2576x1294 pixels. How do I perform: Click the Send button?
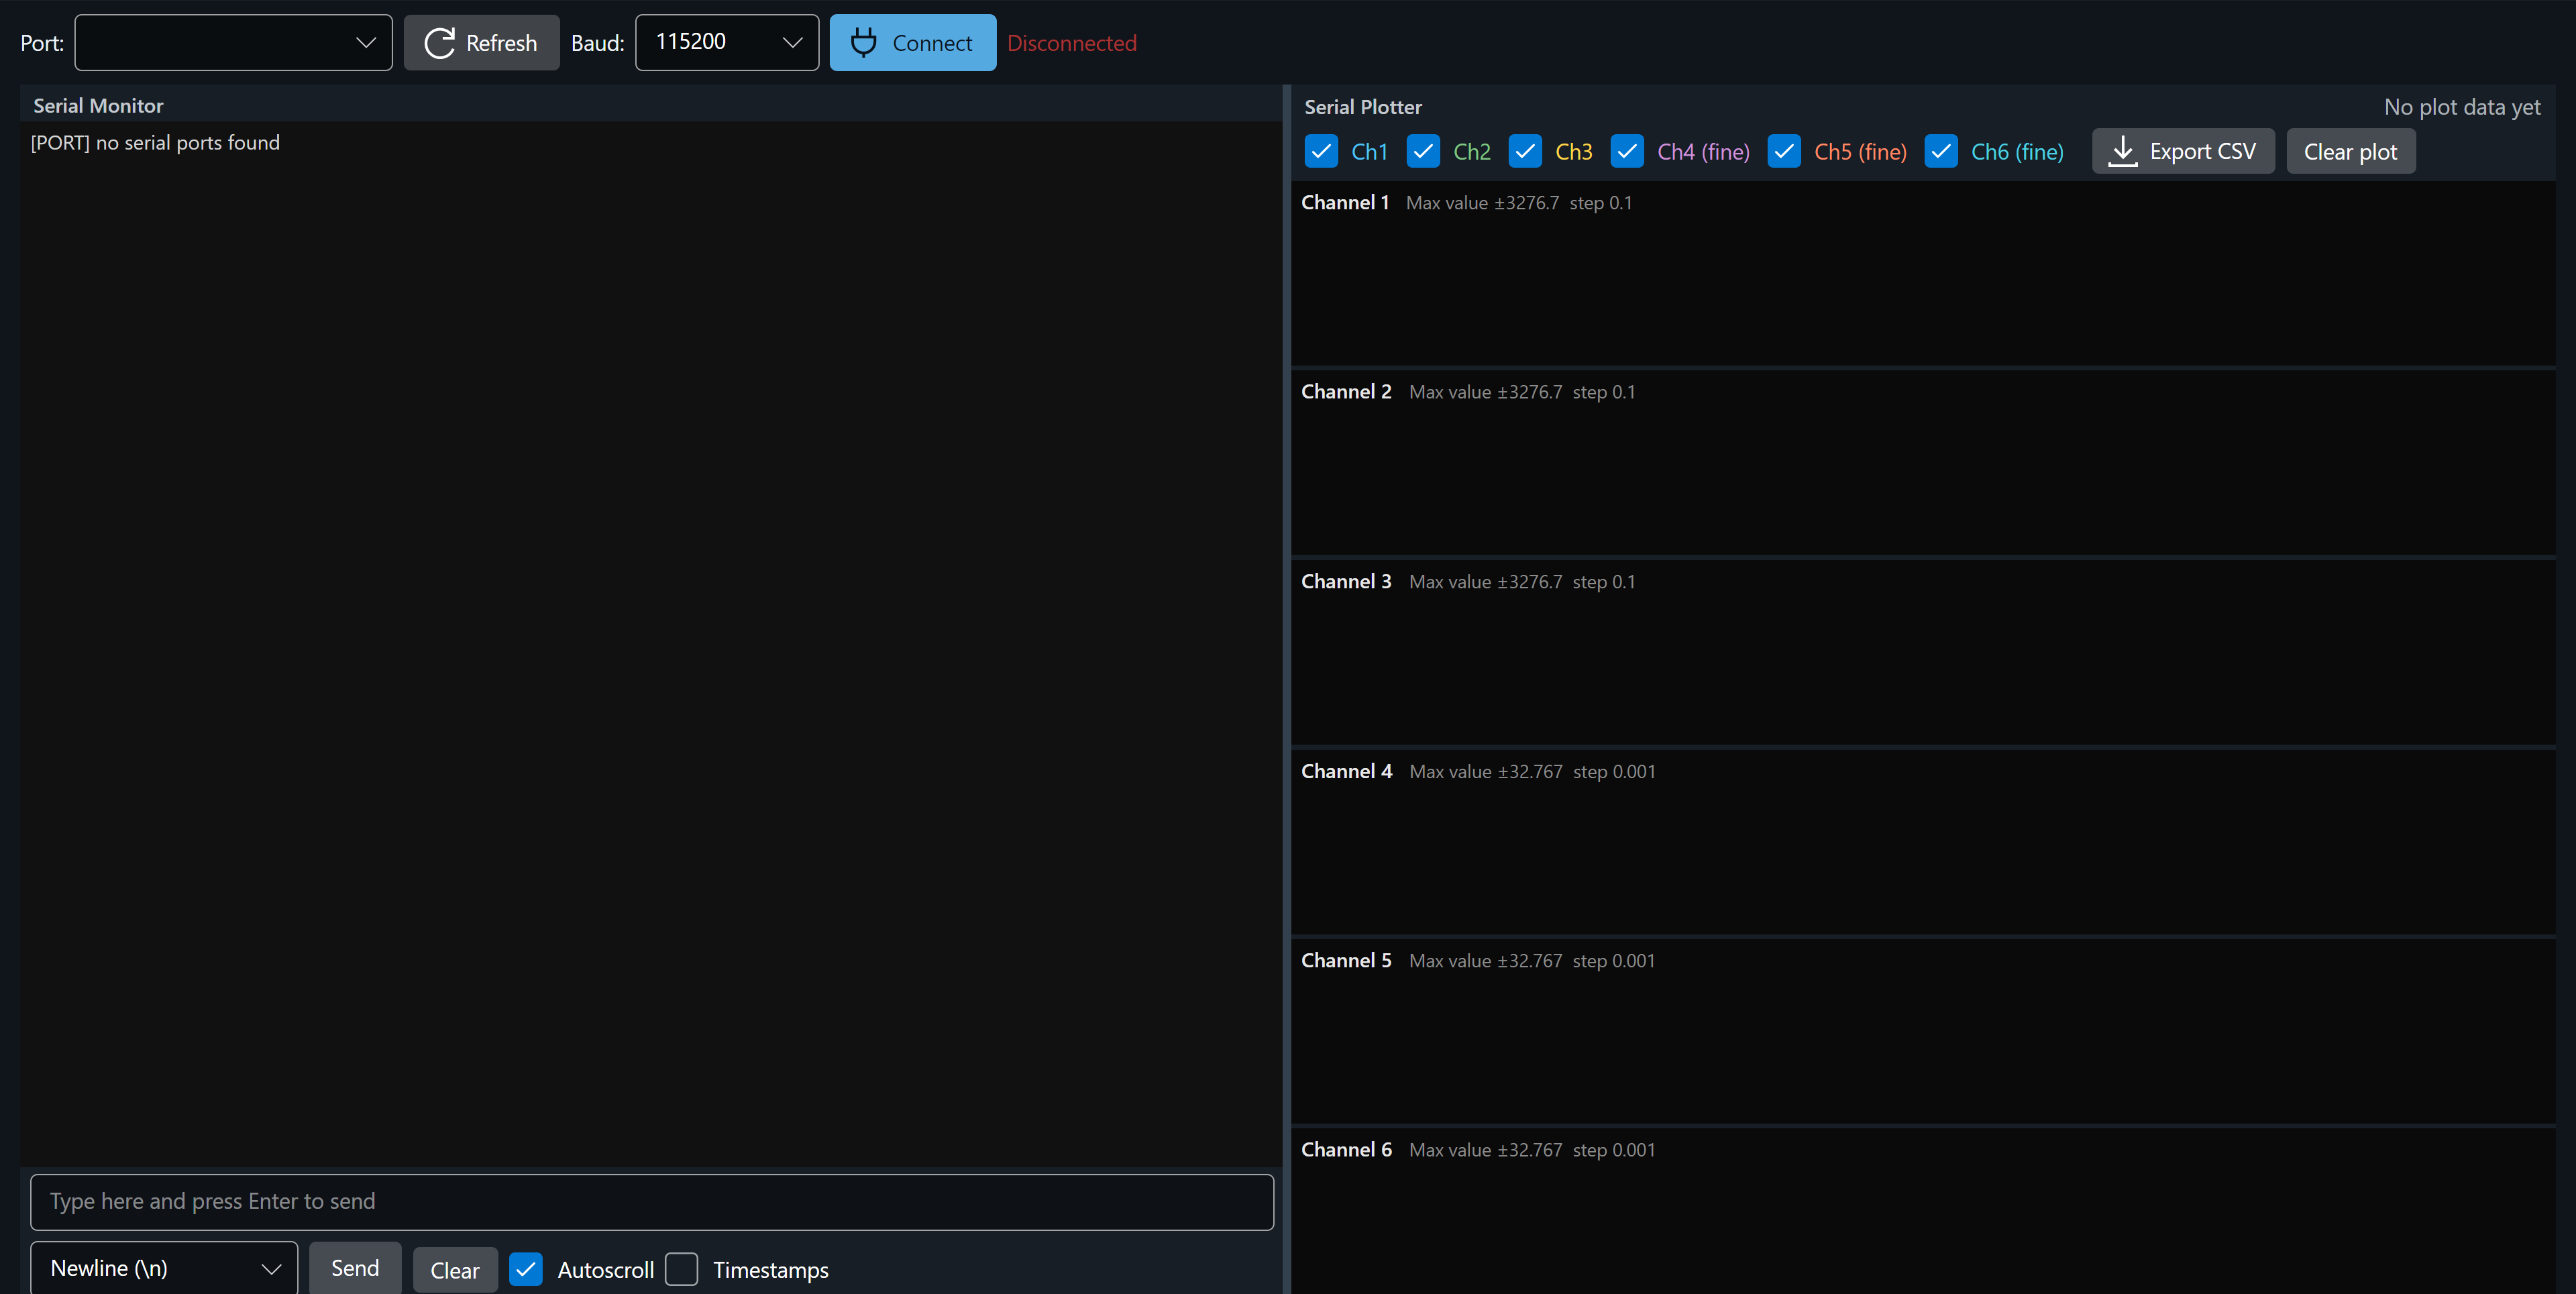tap(355, 1268)
